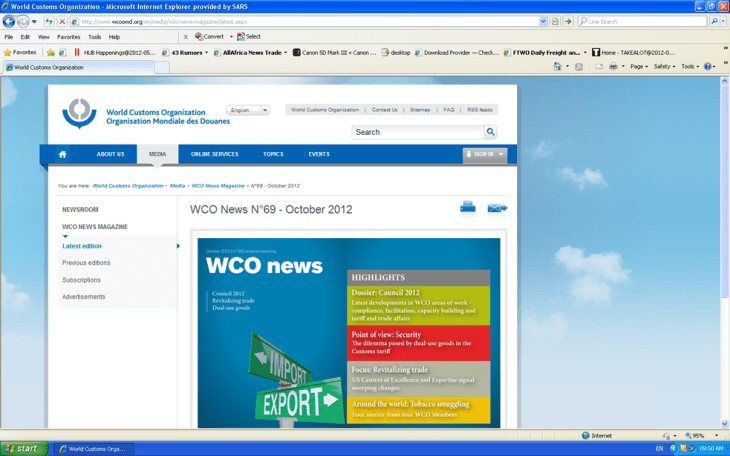The width and height of the screenshot is (730, 456).
Task: Open the View menu
Action: 44,37
